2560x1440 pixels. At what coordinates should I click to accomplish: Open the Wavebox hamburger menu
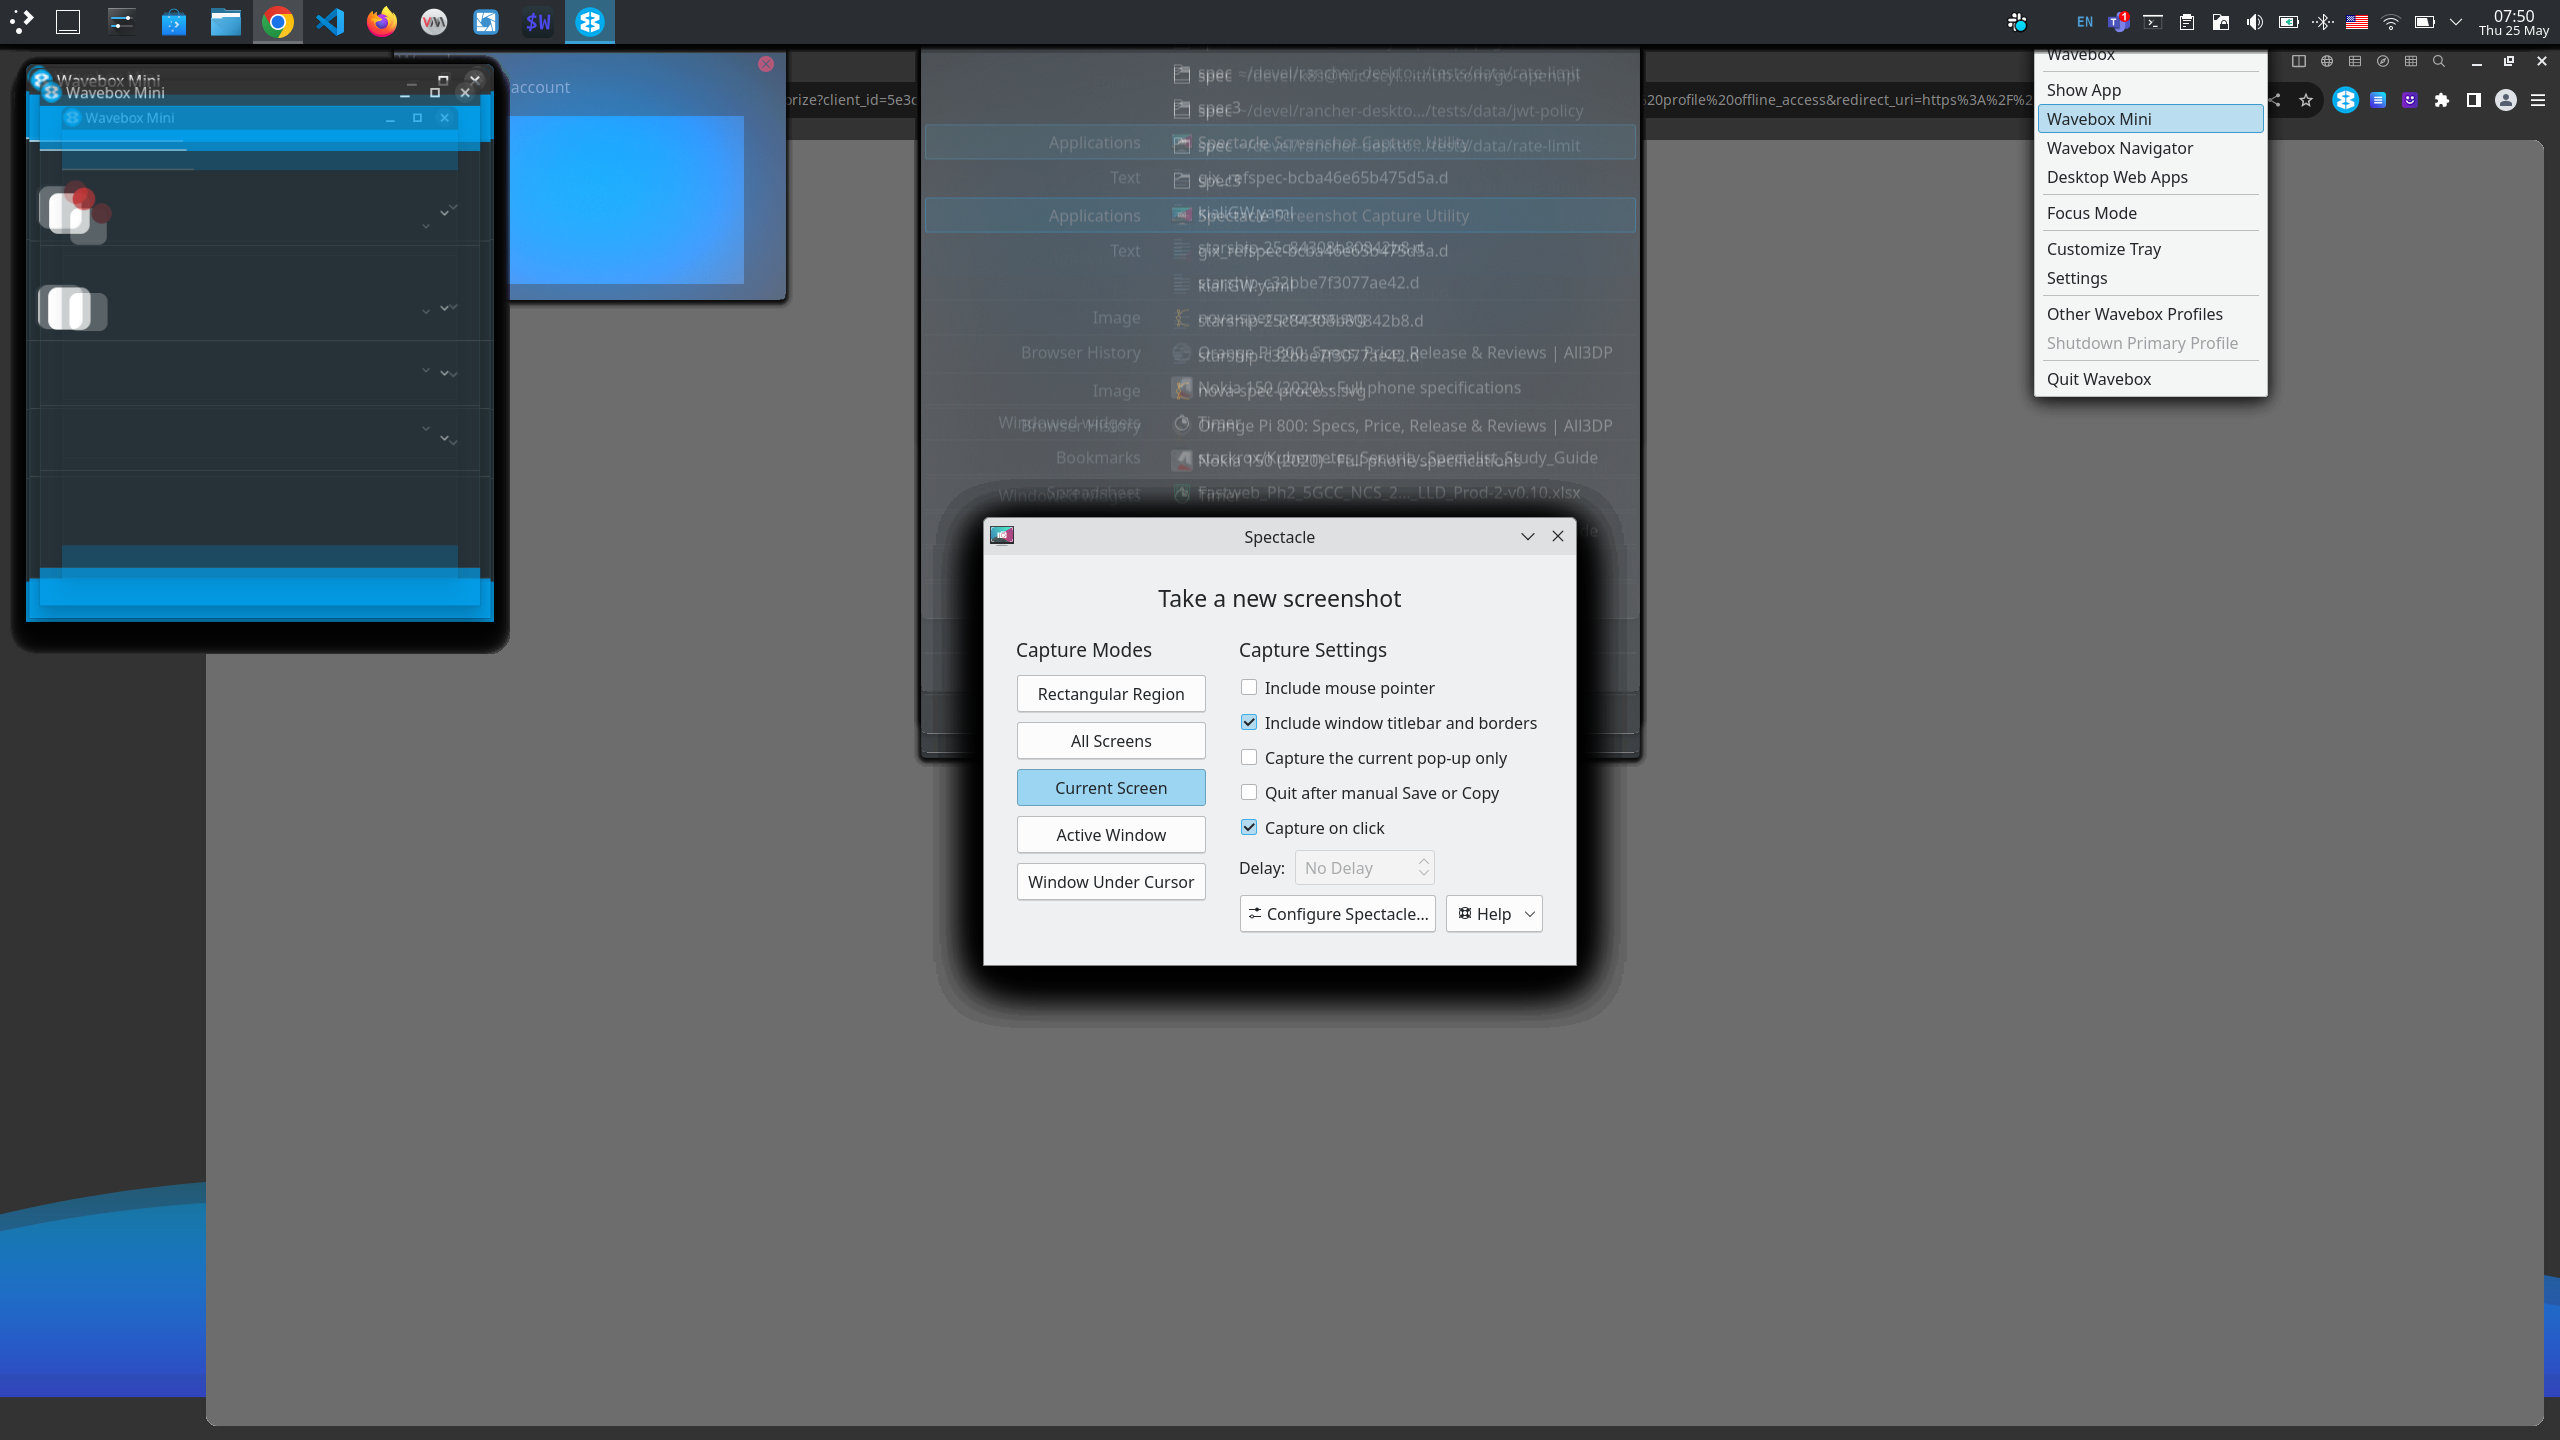click(2539, 100)
